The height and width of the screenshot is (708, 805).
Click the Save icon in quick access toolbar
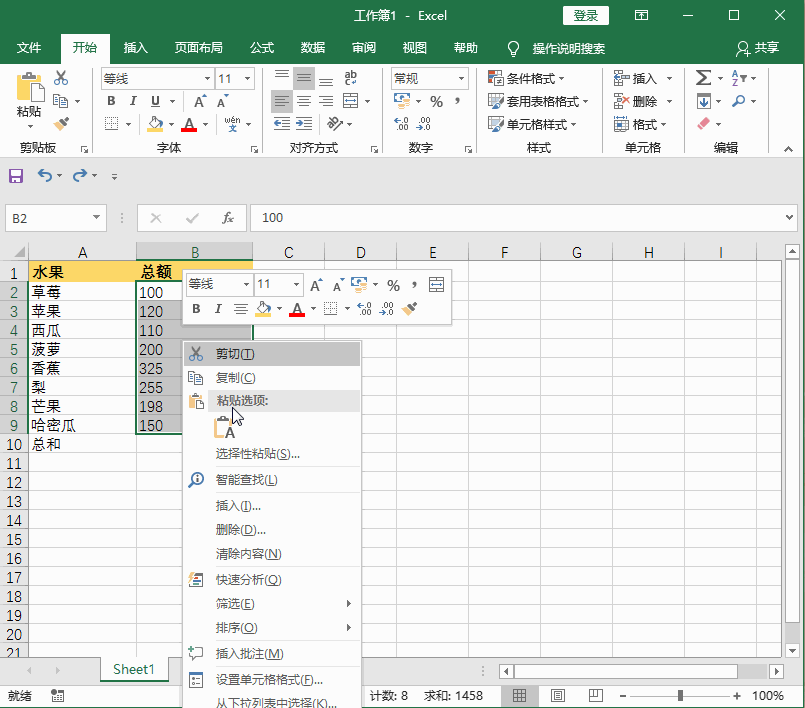coord(16,175)
